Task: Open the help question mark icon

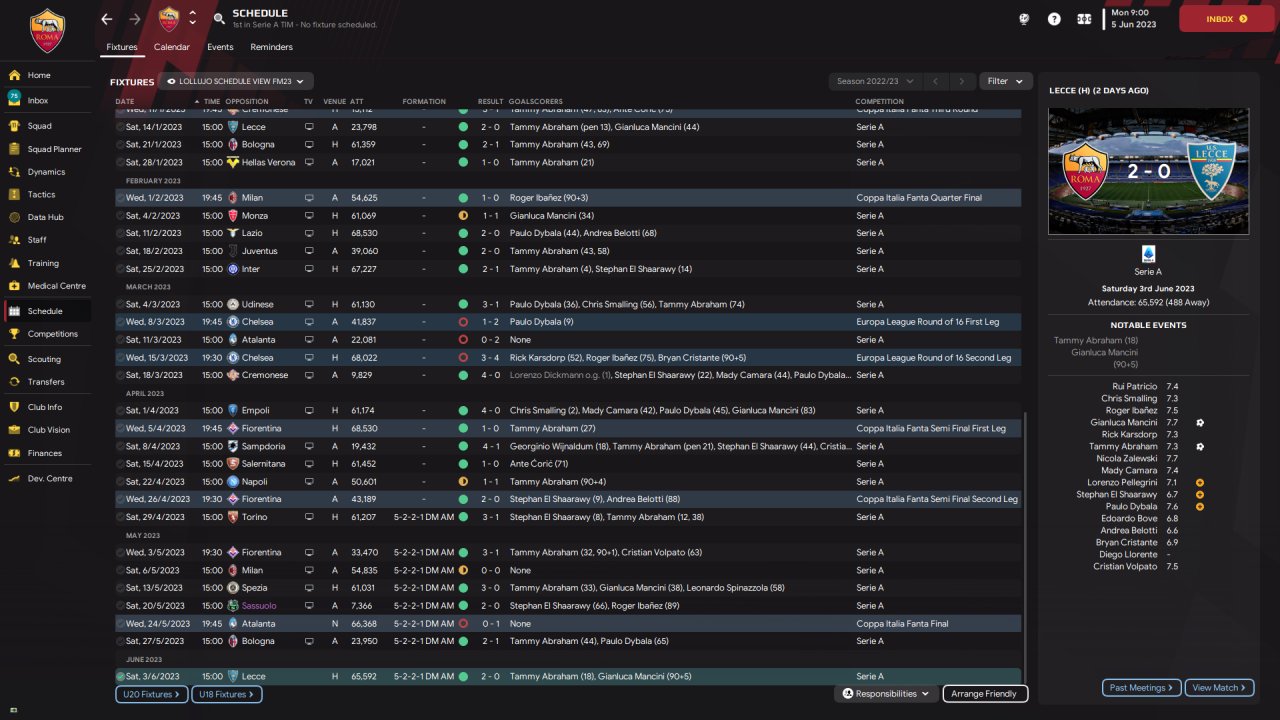Action: click(1054, 19)
